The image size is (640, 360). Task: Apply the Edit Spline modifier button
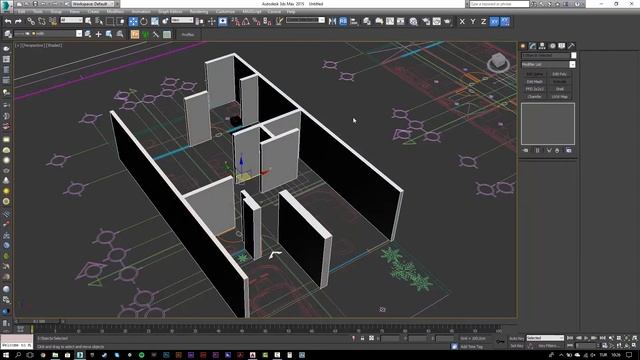pos(534,74)
